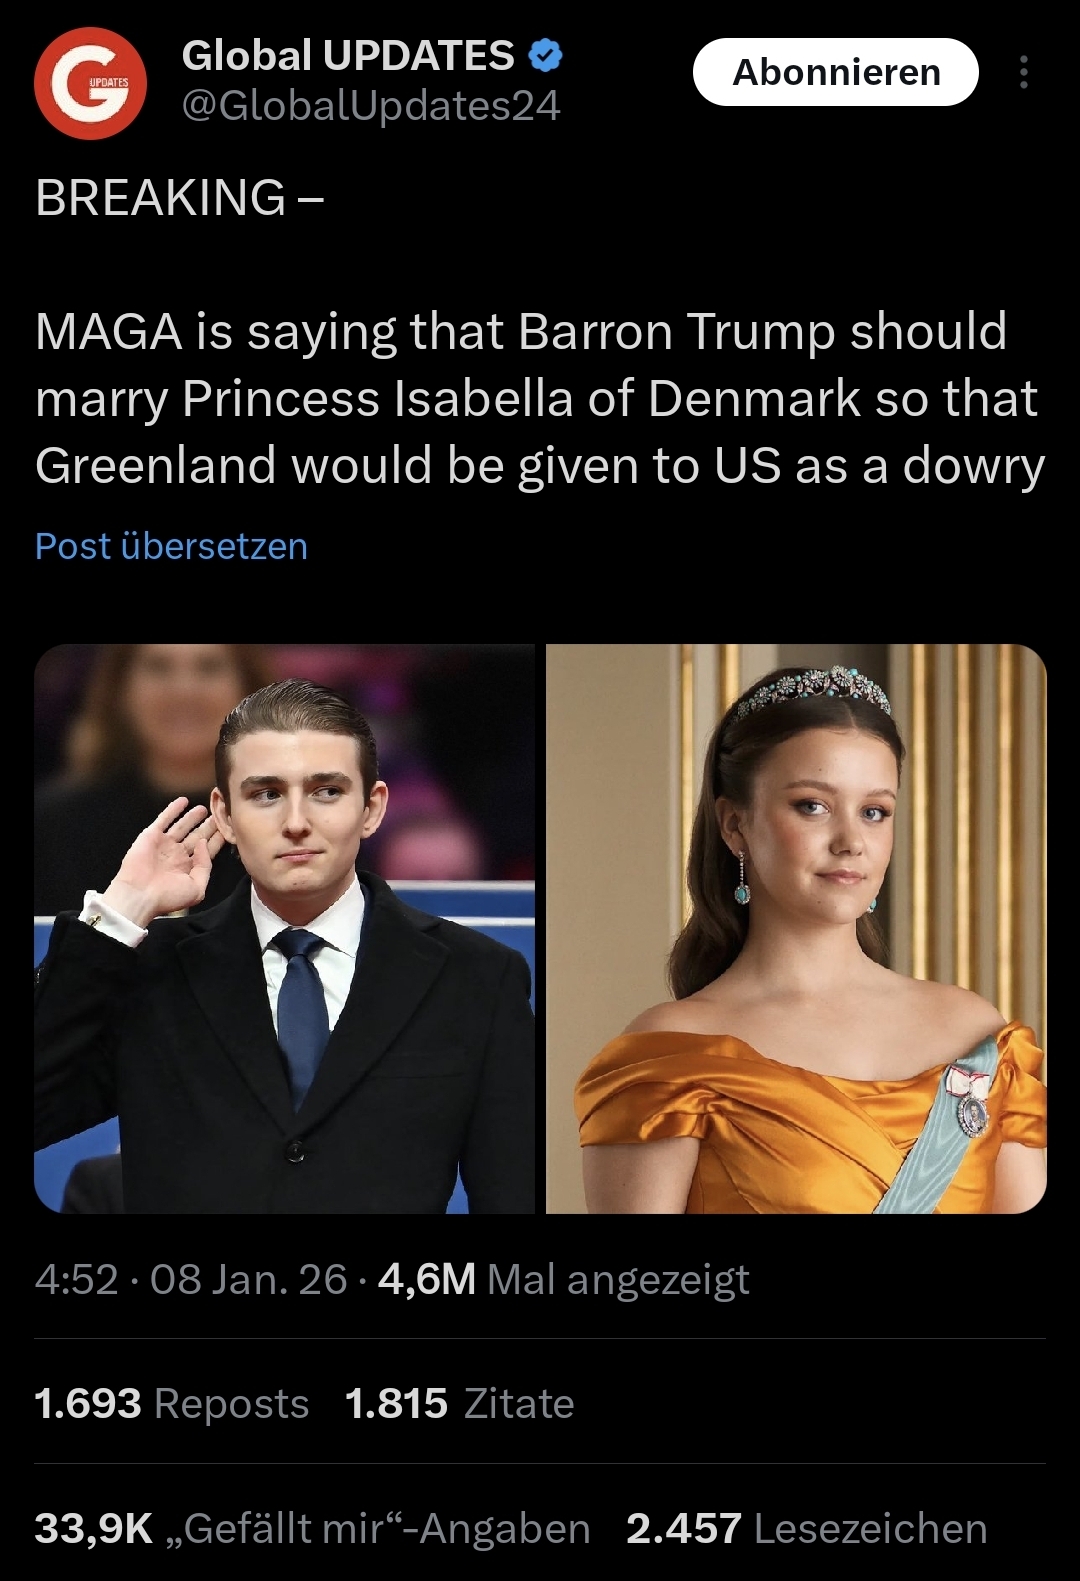Click the Abonnieren button
This screenshot has height=1581, width=1080.
[x=836, y=72]
